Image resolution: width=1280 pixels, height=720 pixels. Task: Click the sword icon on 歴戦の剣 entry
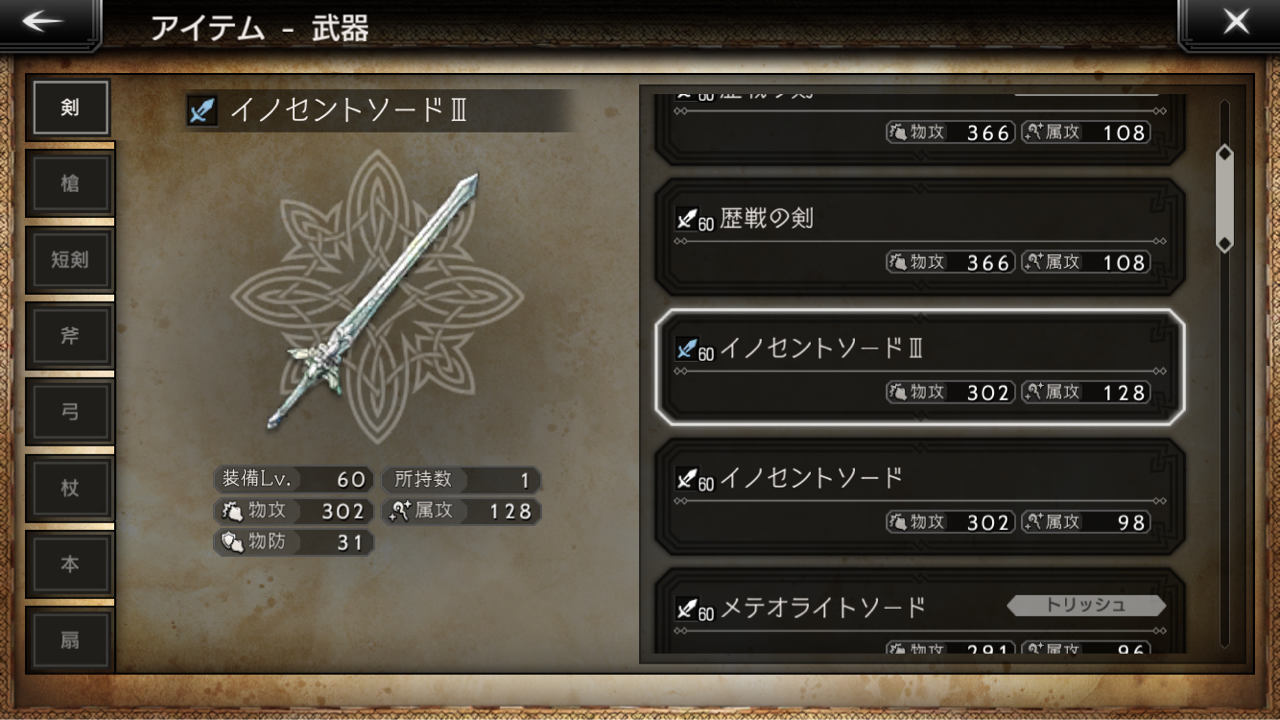[x=686, y=219]
